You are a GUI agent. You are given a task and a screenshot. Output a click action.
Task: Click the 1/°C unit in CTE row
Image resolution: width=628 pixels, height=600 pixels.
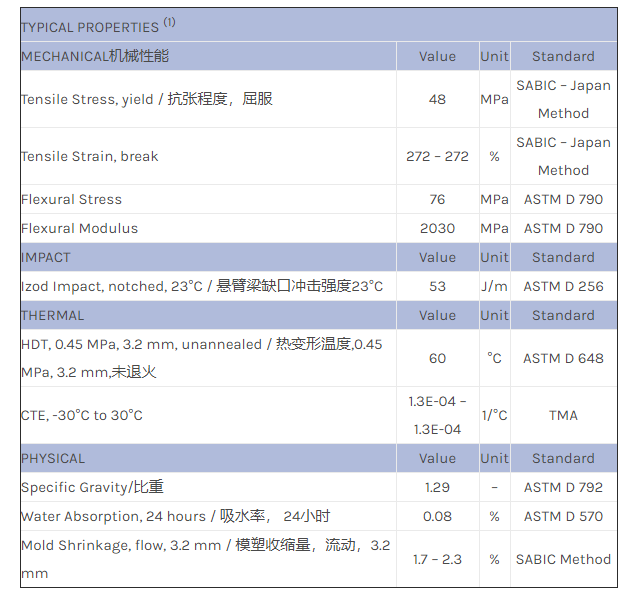pos(494,415)
